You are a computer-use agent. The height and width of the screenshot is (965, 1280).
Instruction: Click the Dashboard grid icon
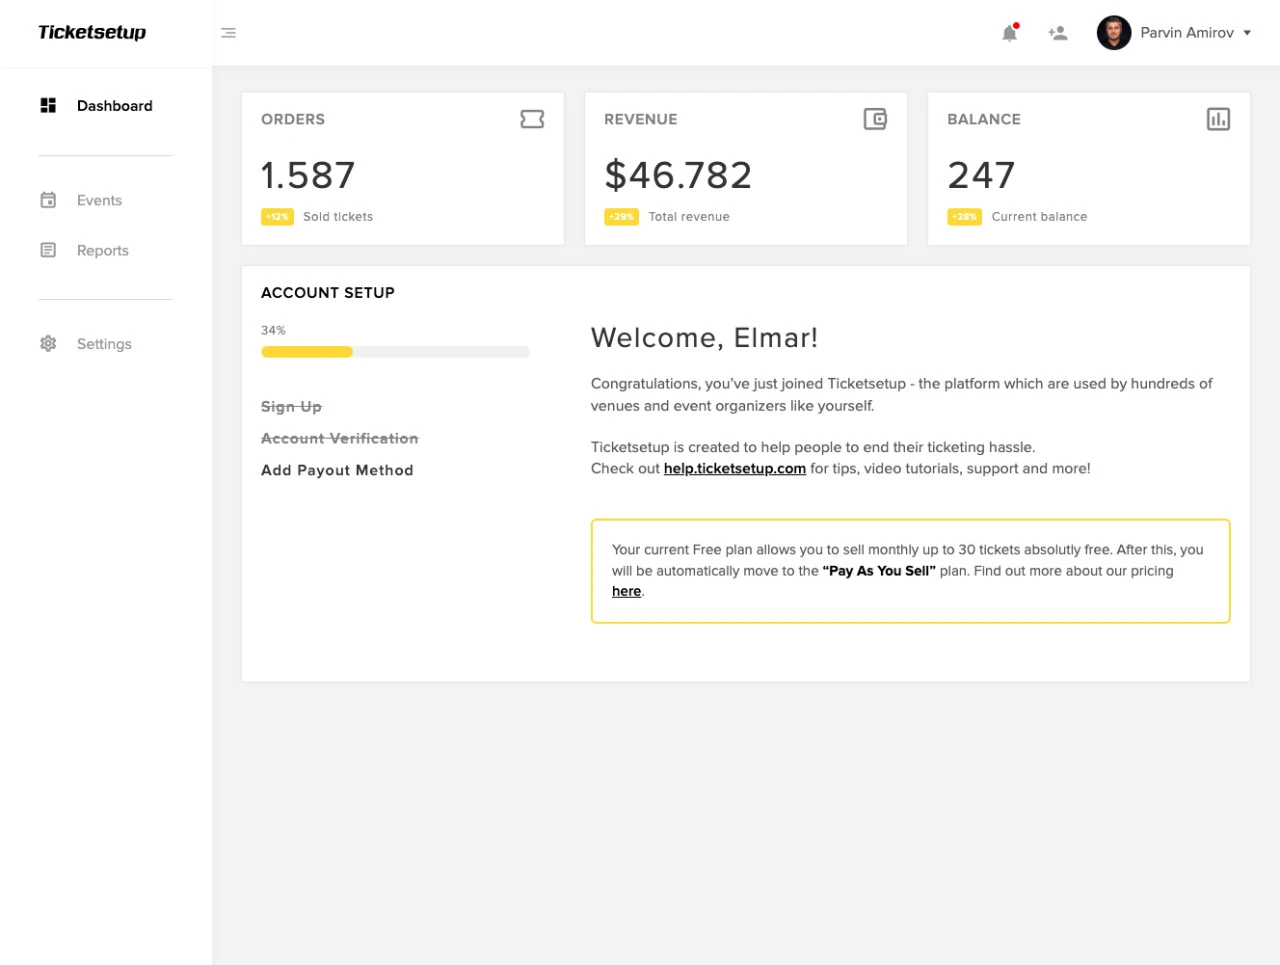coord(47,104)
